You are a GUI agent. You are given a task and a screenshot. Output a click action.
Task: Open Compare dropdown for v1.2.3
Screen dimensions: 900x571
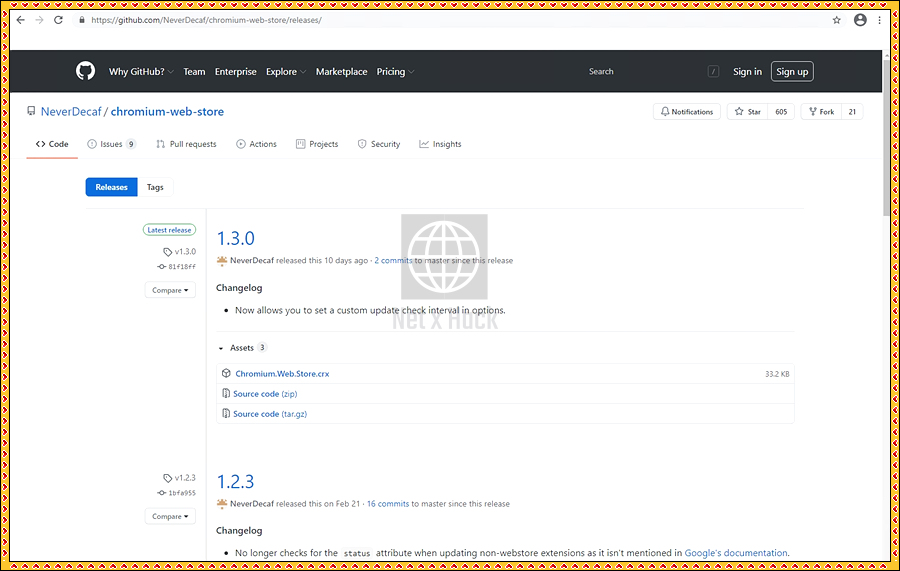(170, 516)
